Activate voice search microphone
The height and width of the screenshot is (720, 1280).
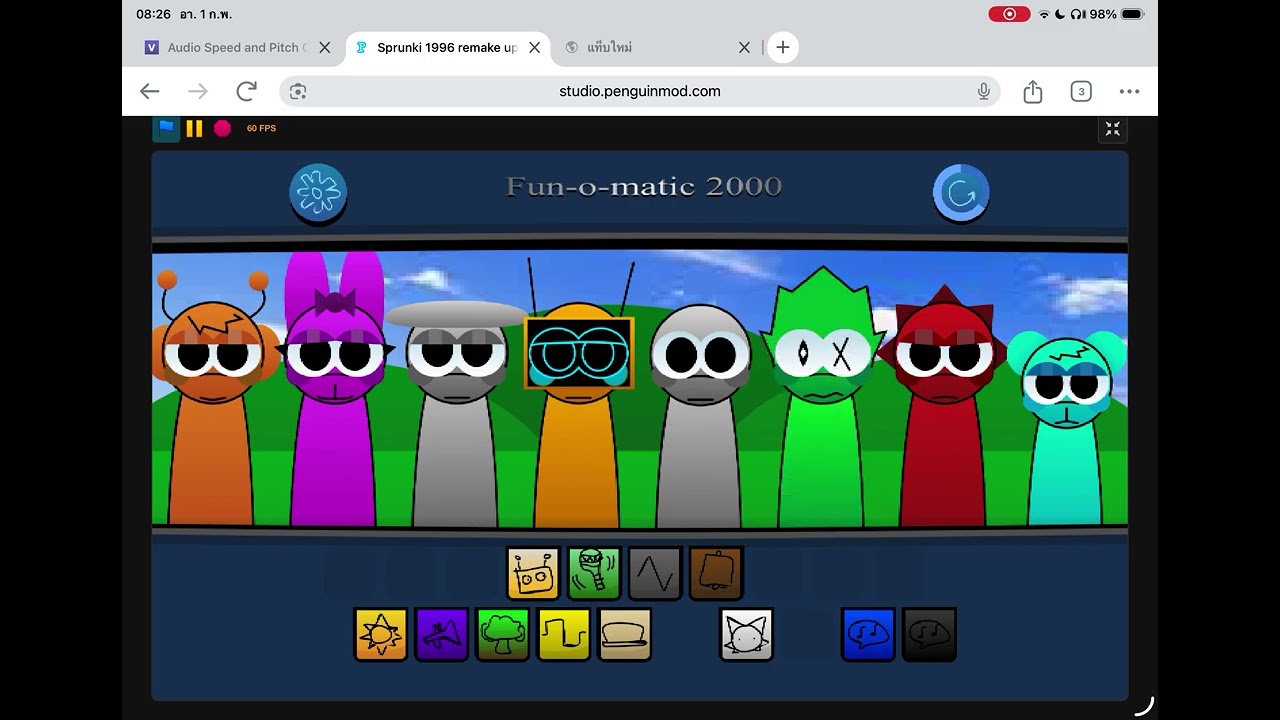(x=983, y=91)
